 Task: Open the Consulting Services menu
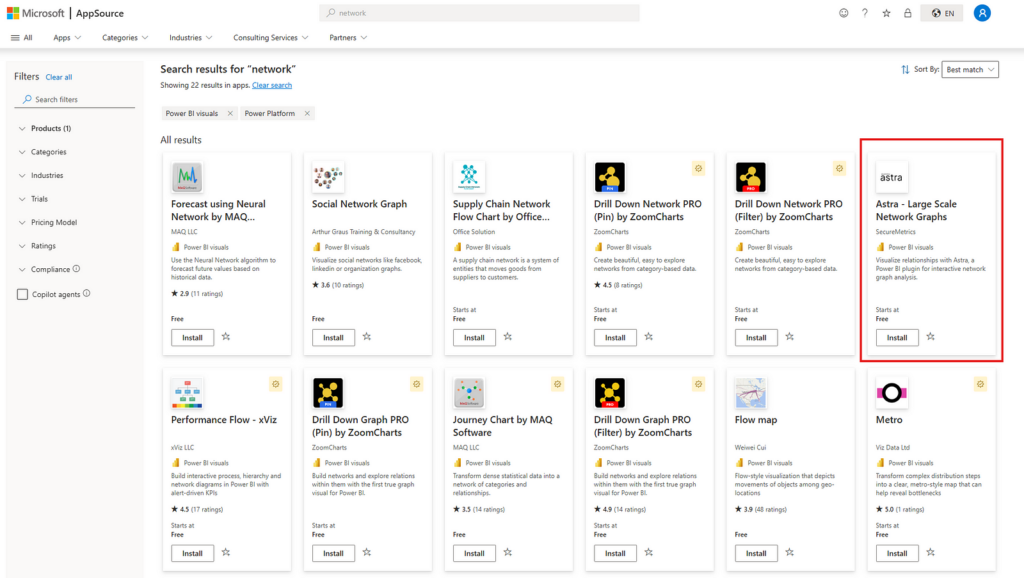tap(270, 38)
